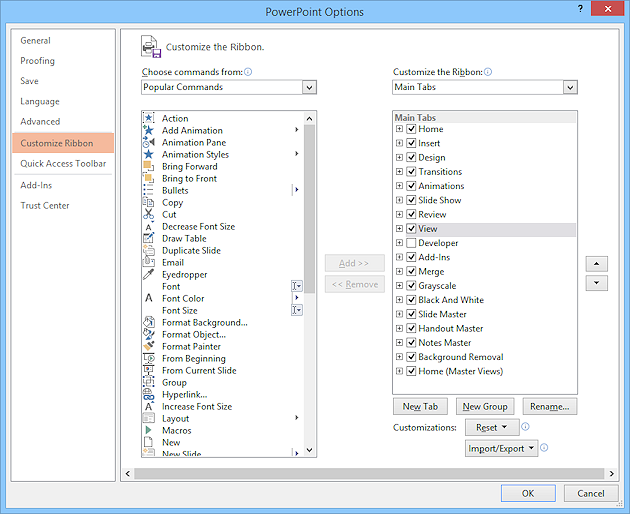Click the From Beginning slideshow icon

[149, 358]
